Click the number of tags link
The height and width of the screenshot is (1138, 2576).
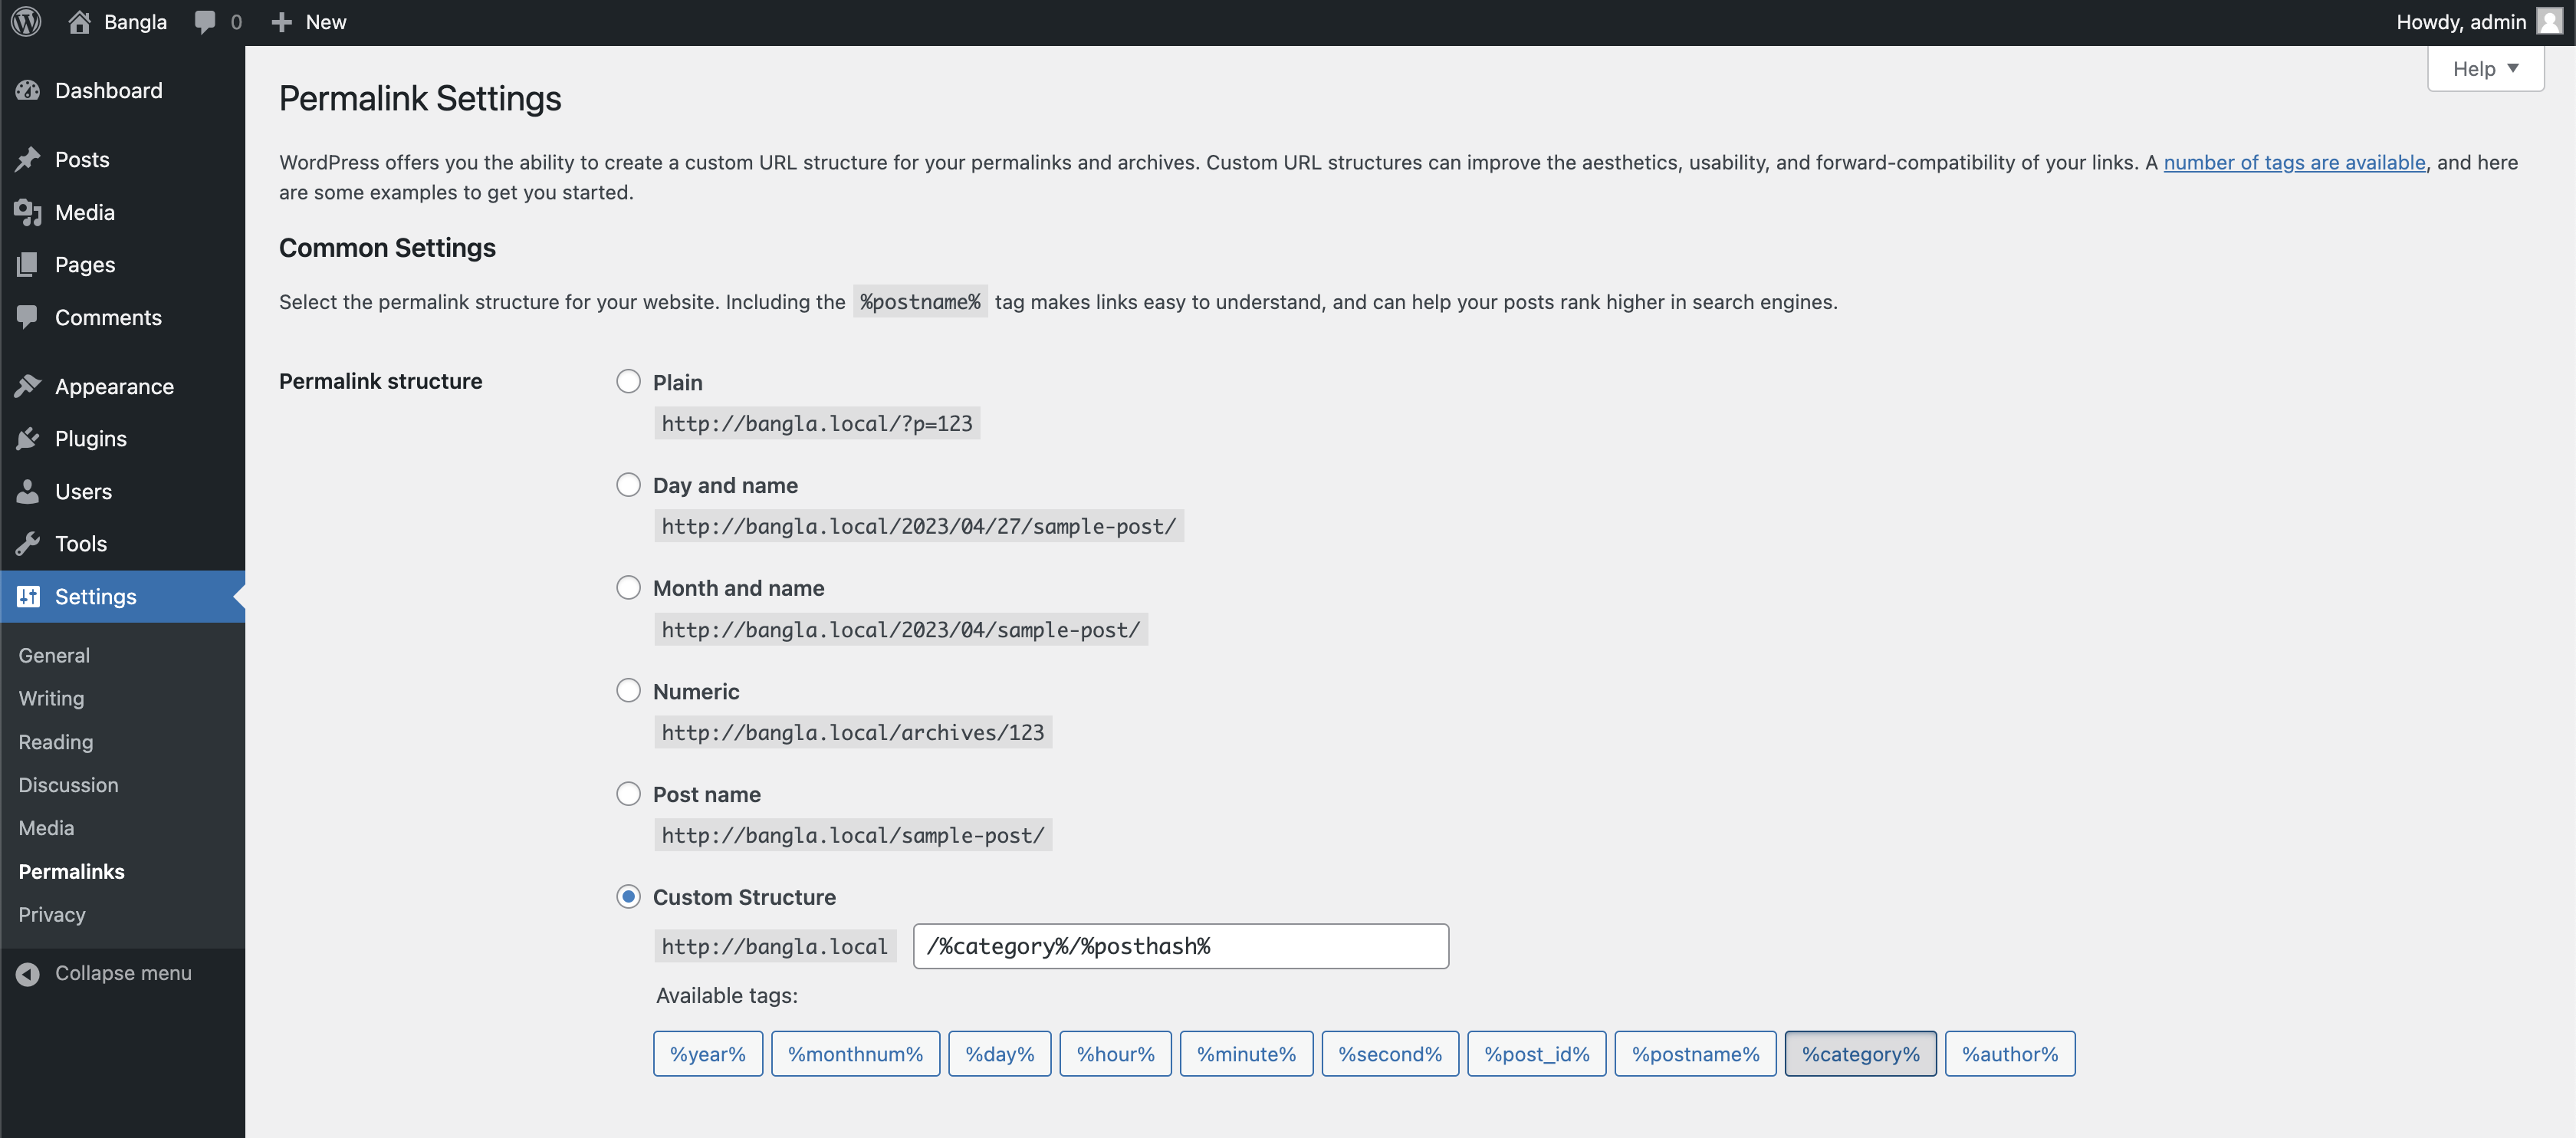(x=2293, y=161)
